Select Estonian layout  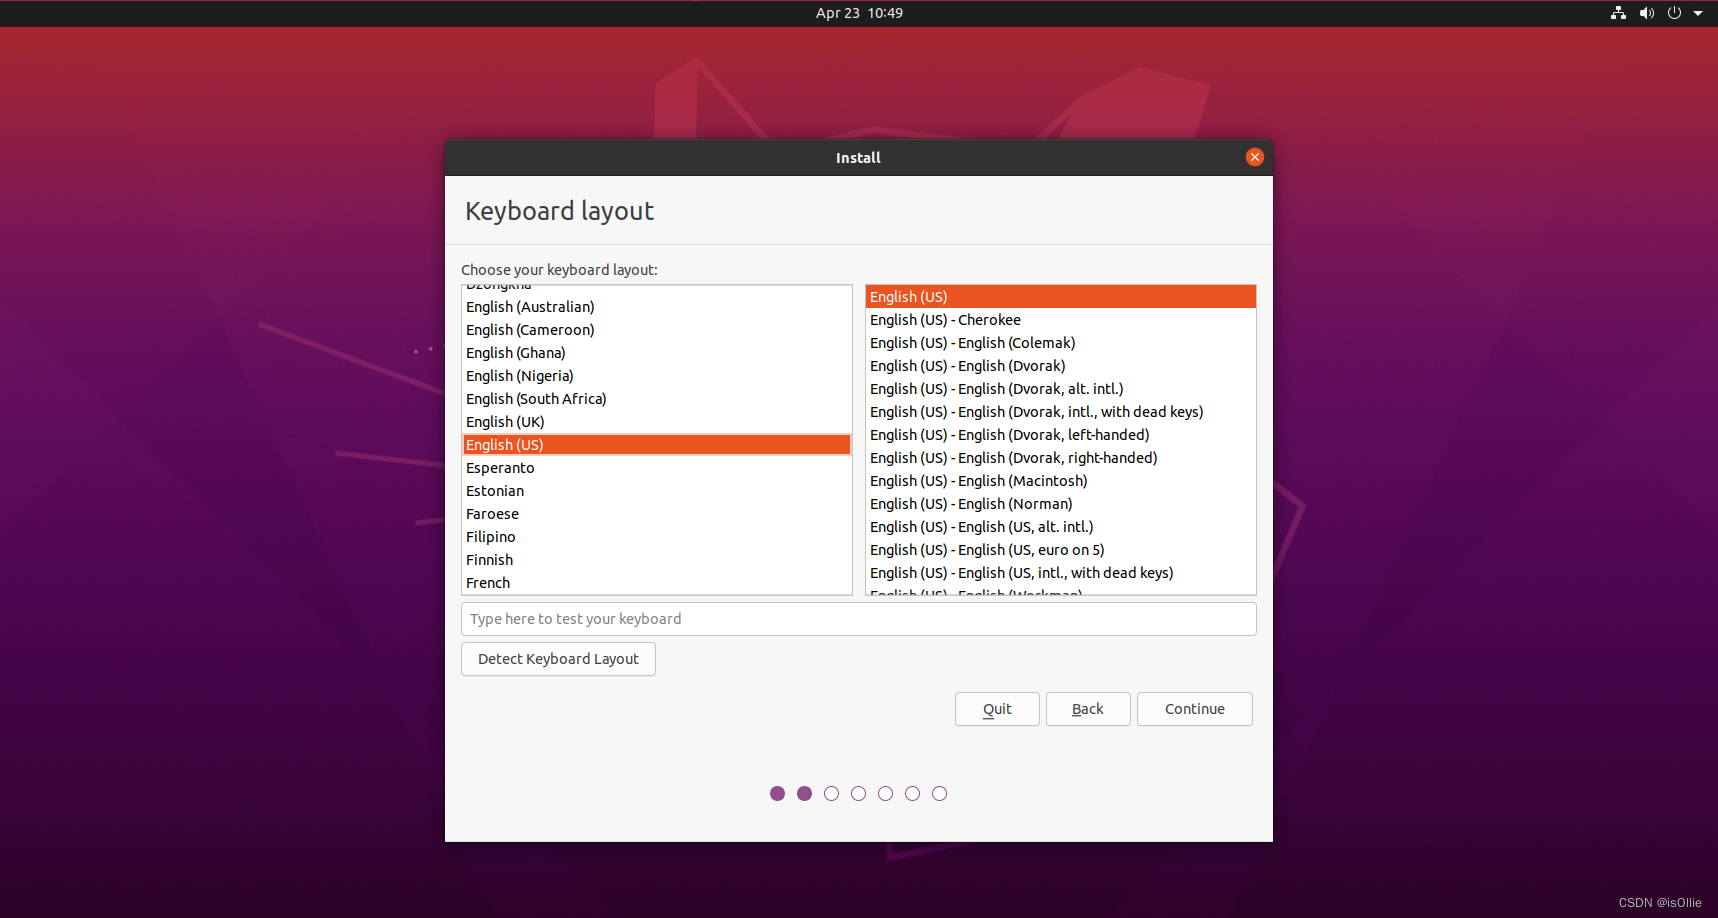pos(657,491)
